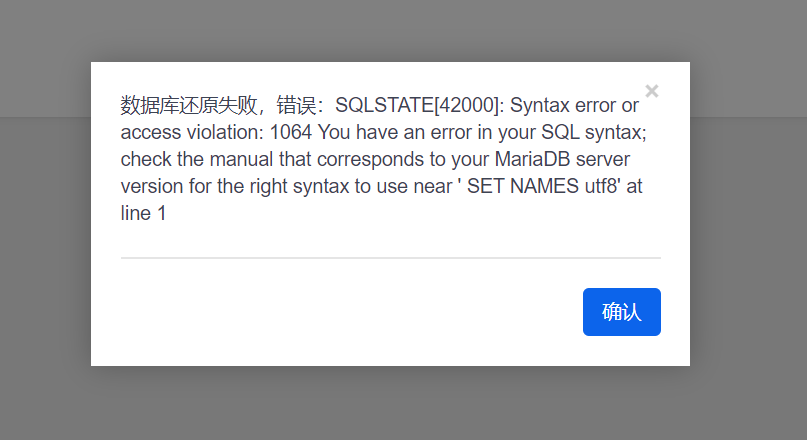
Task: Click the dimmed backdrop outside the dialog
Action: [x=45, y=250]
